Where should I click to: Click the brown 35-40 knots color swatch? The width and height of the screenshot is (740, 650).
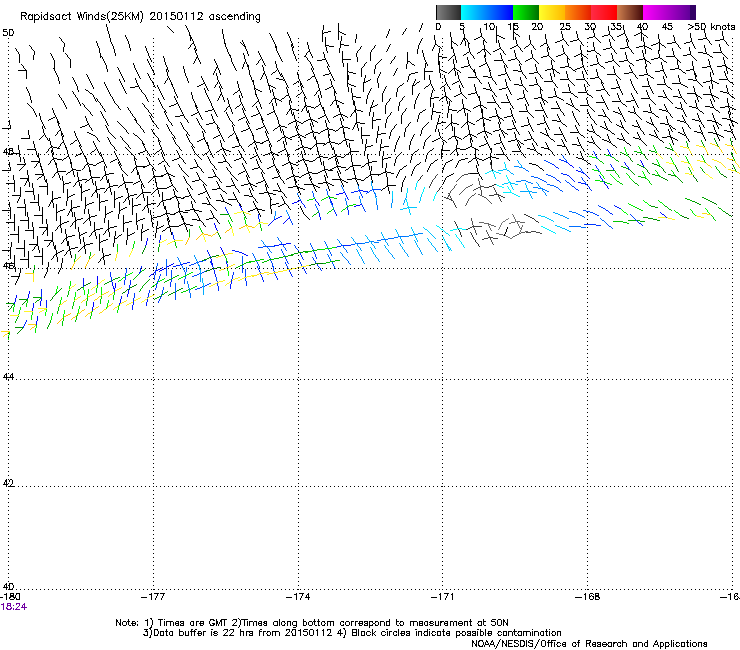coord(630,12)
